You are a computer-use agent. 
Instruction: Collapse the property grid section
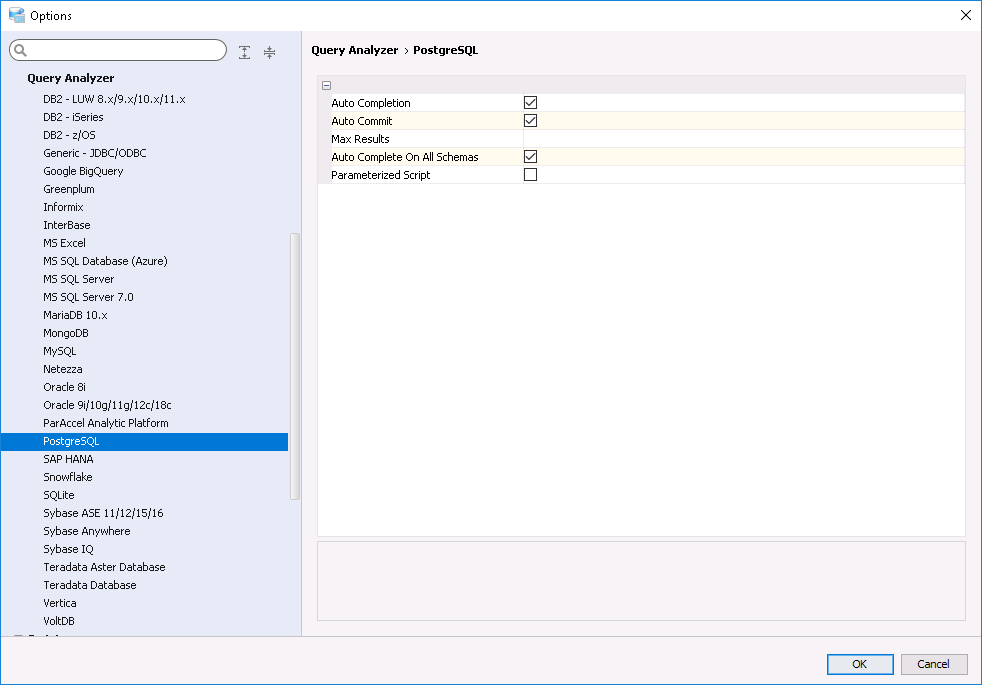[327, 86]
